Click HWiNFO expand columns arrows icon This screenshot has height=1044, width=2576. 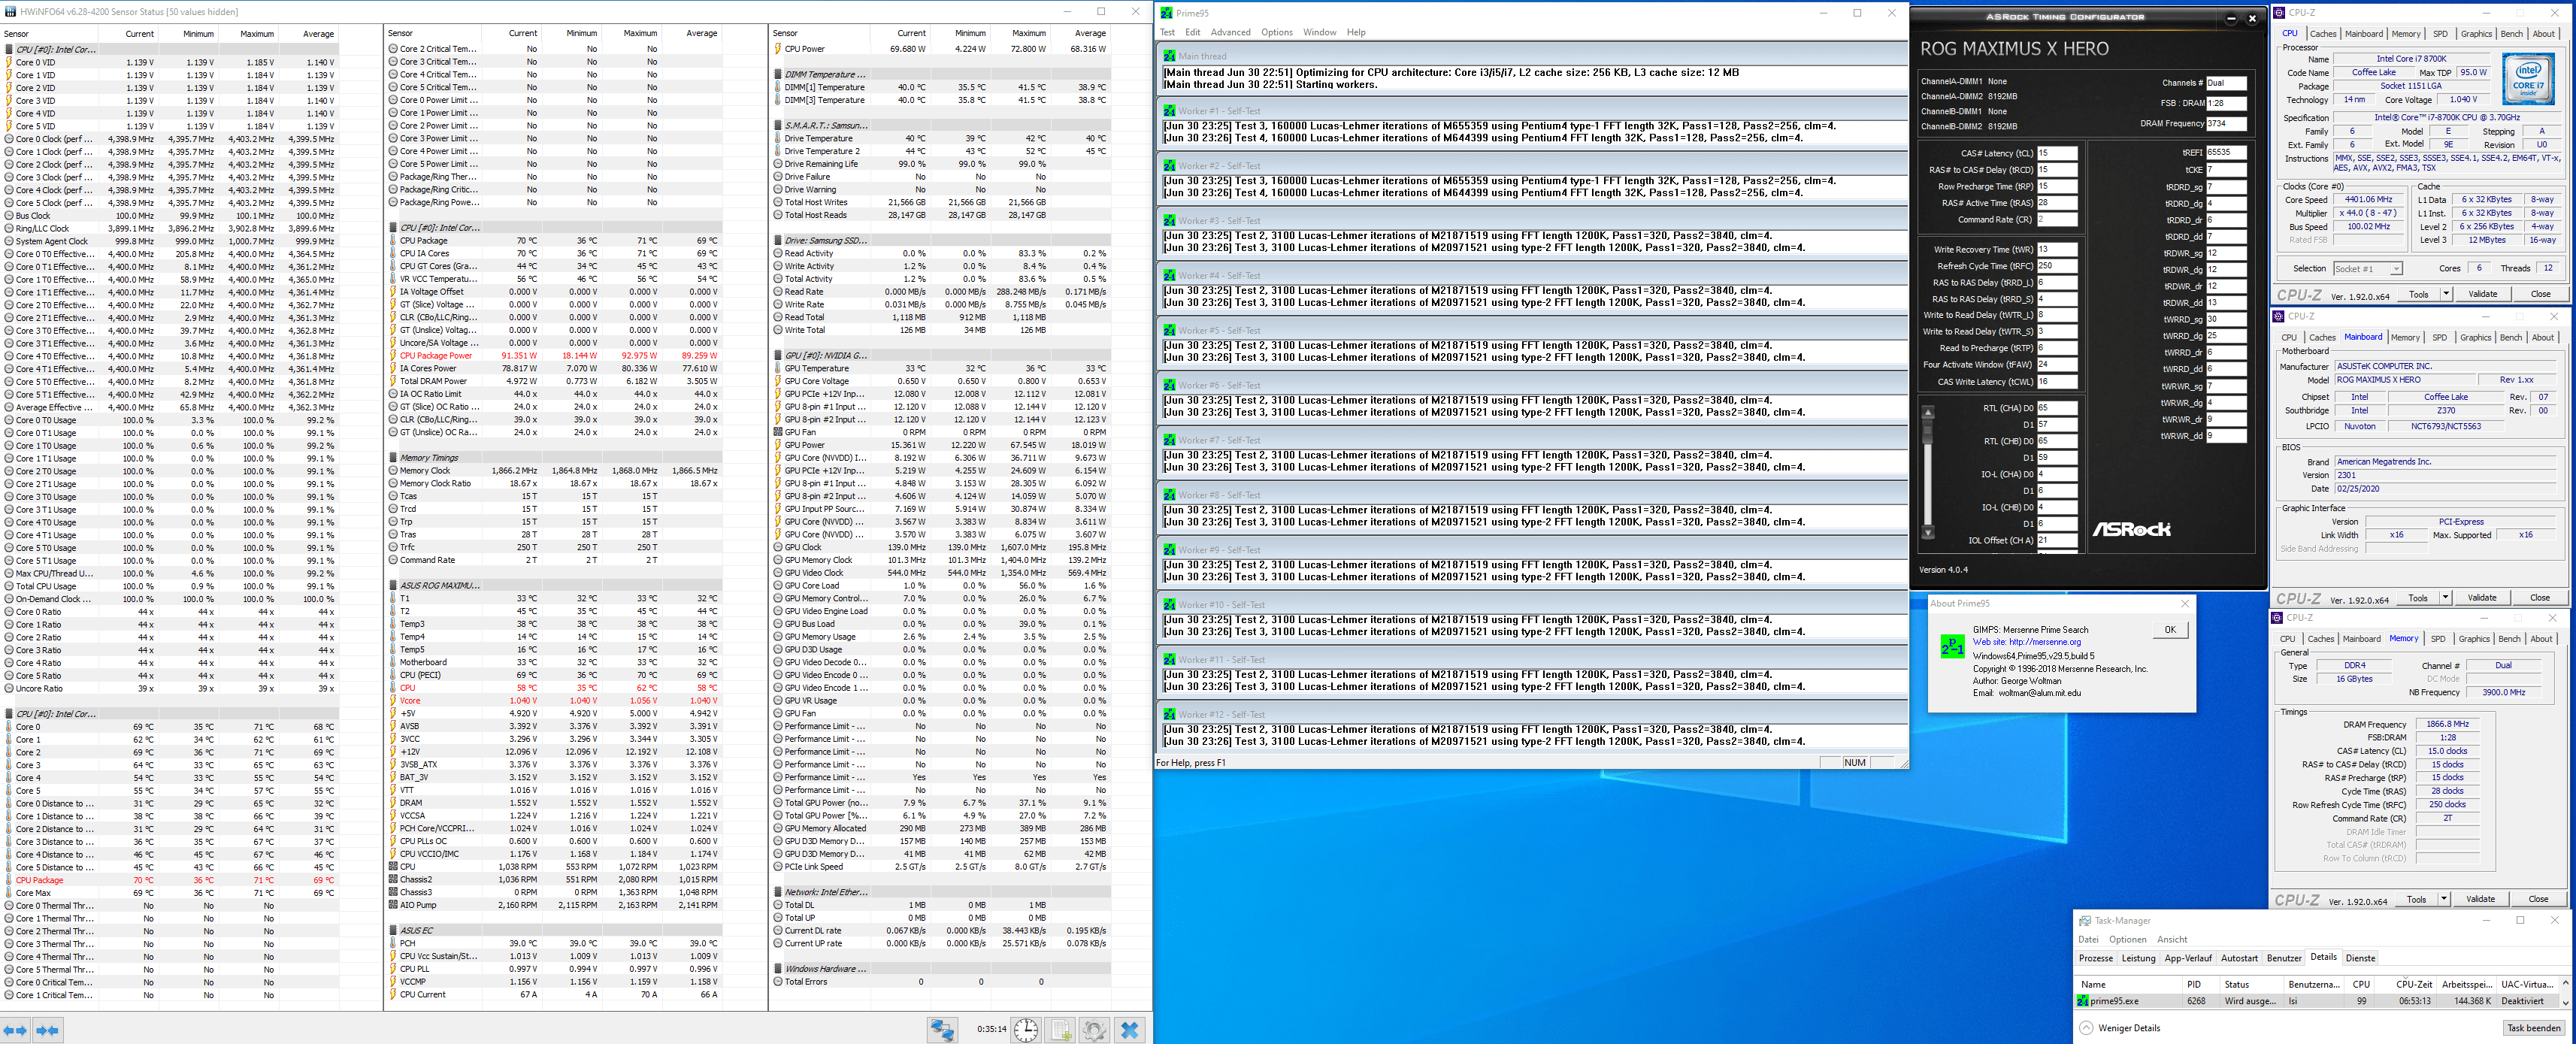[x=15, y=1030]
